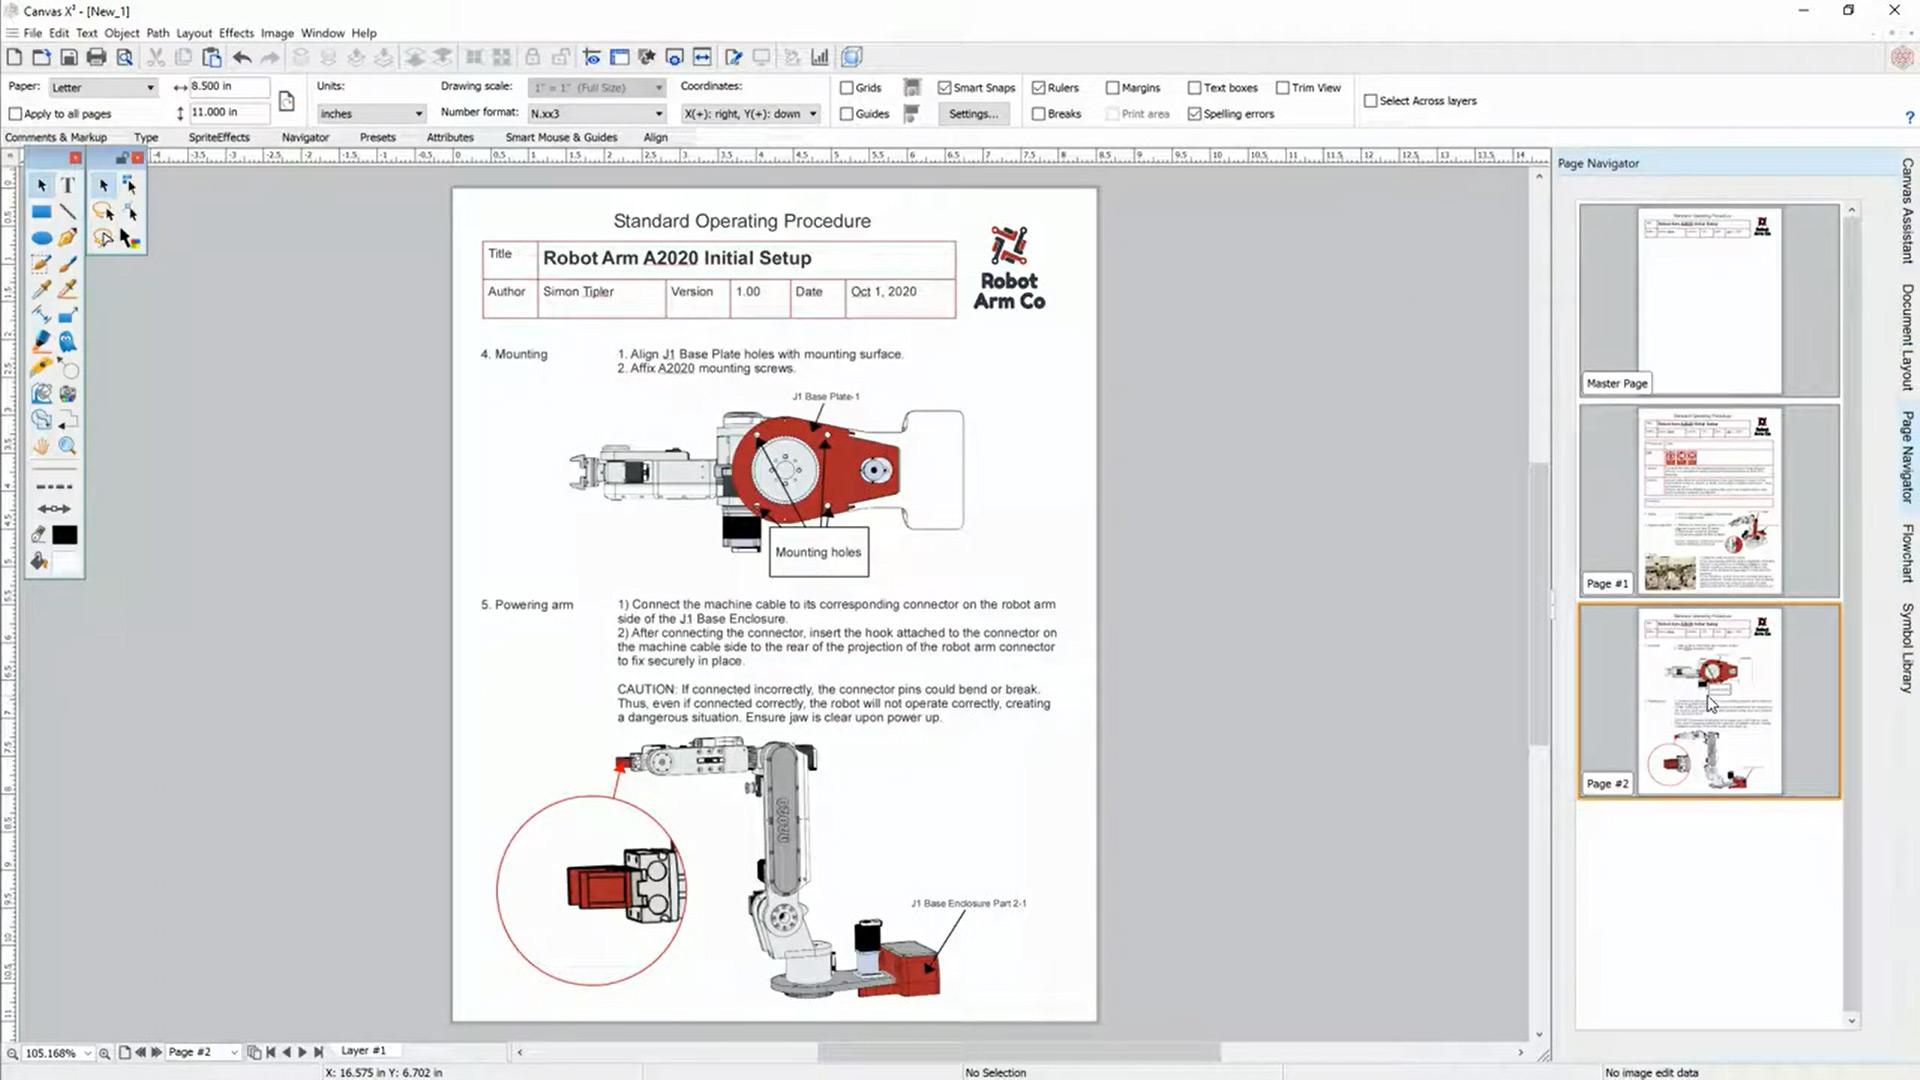
Task: Go to the last page arrow button
Action: coord(319,1052)
